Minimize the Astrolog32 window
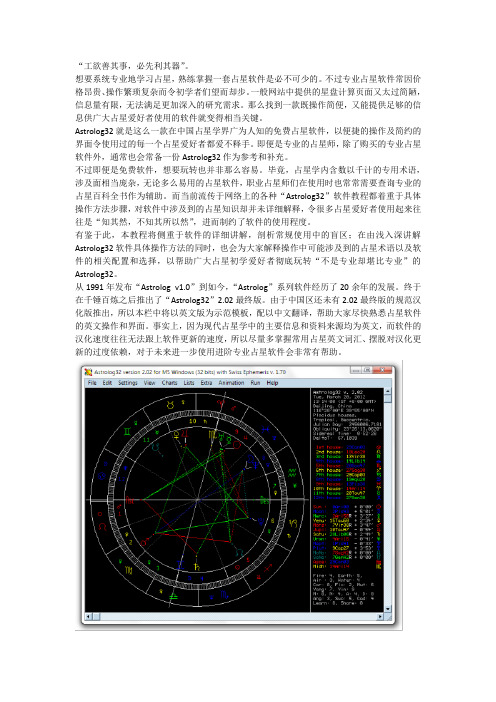 point(356,370)
